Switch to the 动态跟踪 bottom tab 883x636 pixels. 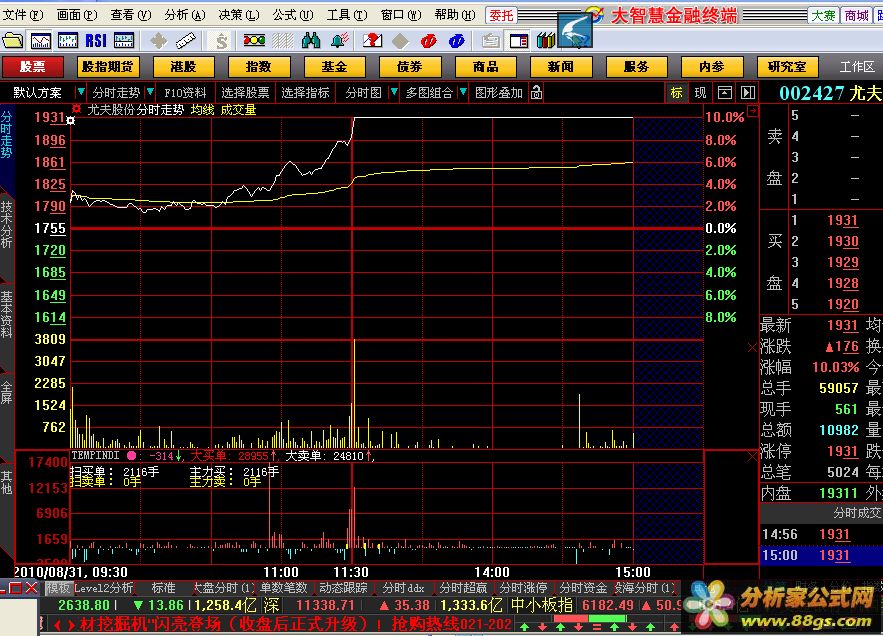point(343,588)
